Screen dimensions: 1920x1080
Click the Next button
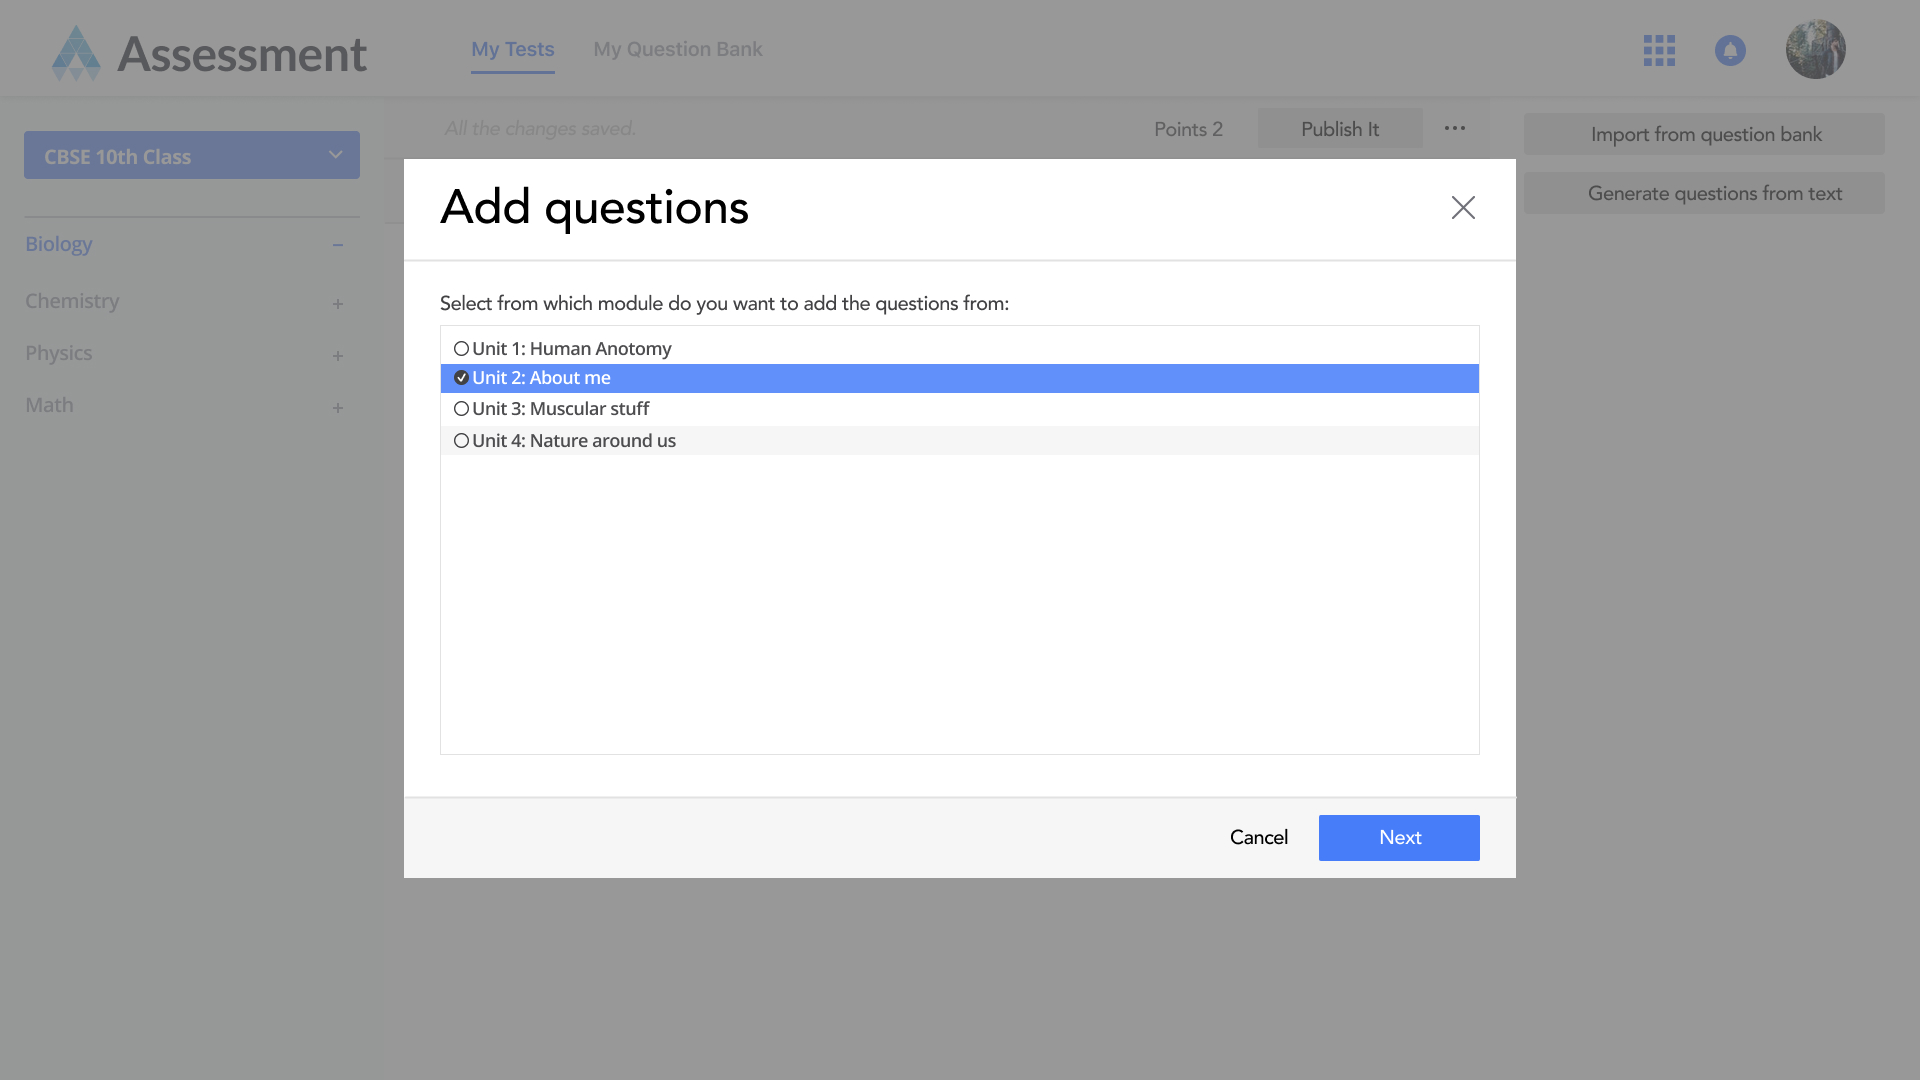point(1398,838)
